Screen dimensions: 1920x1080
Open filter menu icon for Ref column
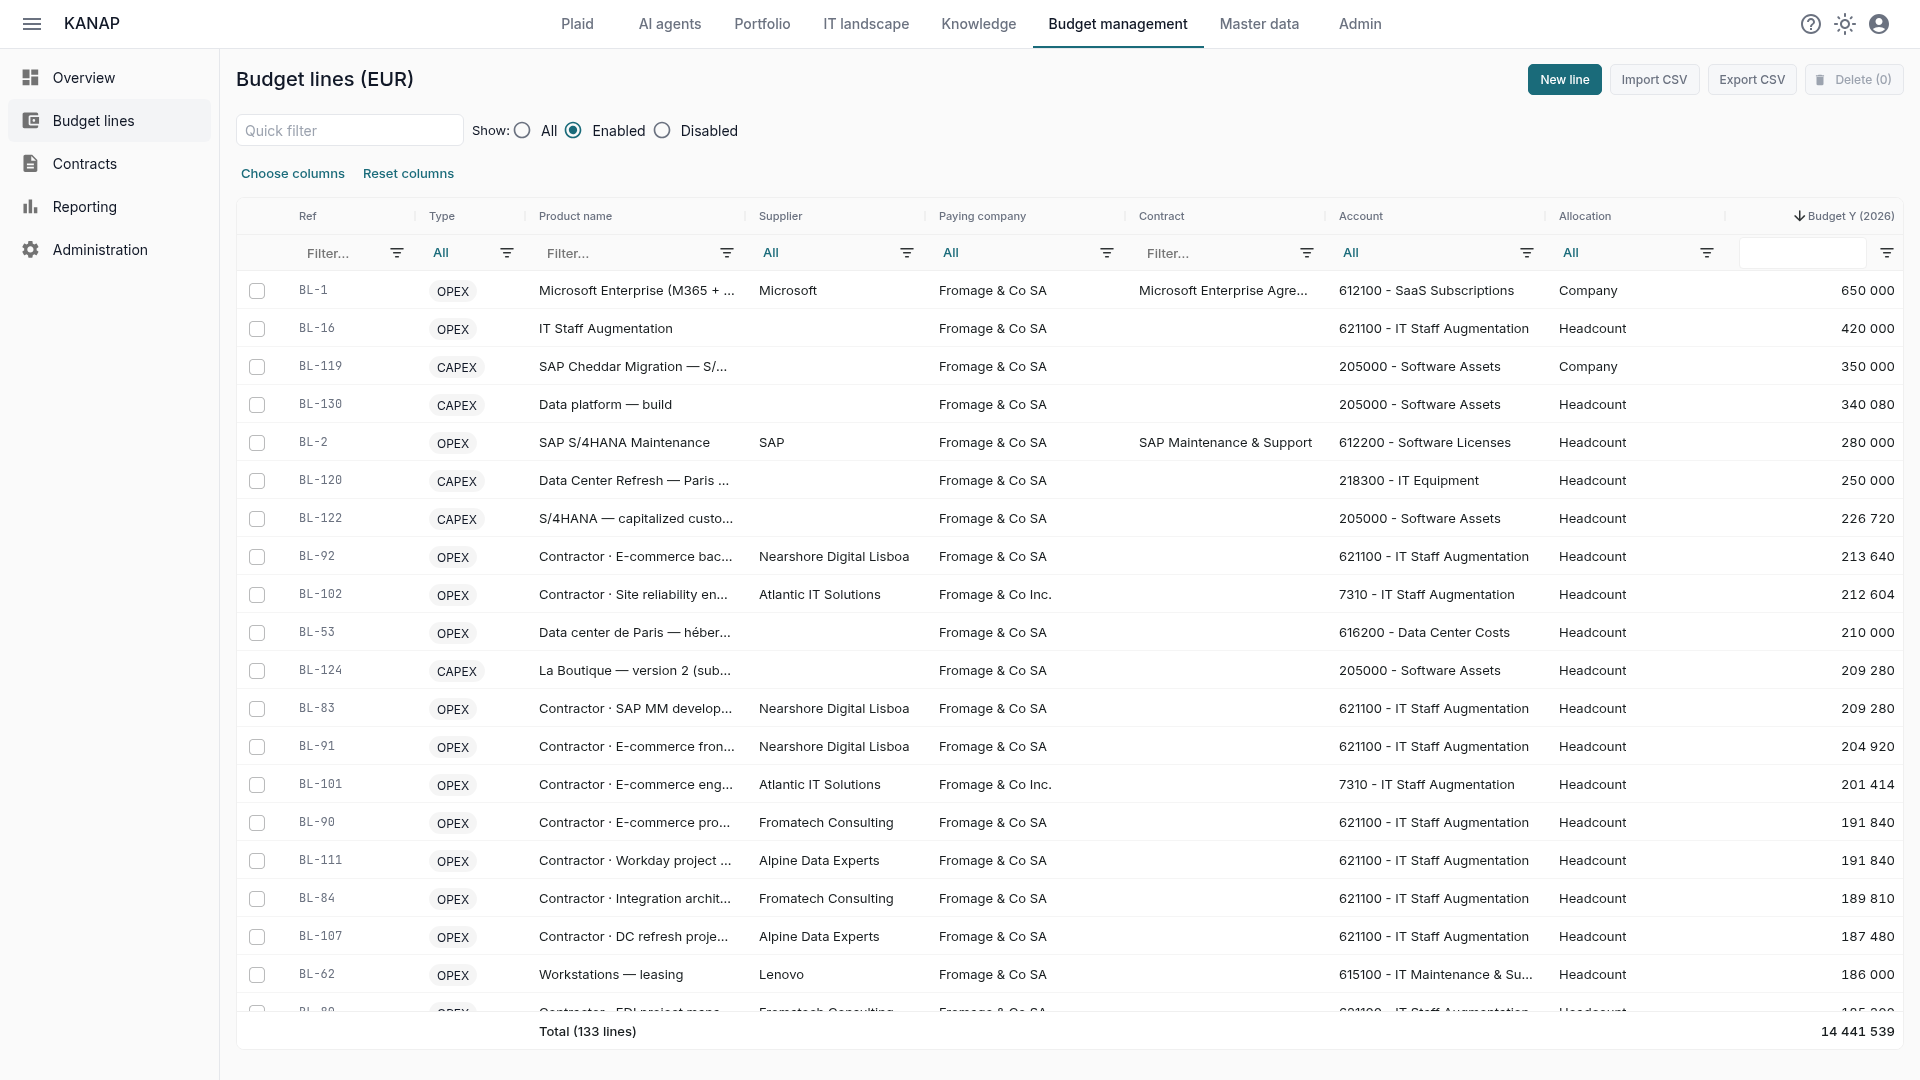click(397, 253)
